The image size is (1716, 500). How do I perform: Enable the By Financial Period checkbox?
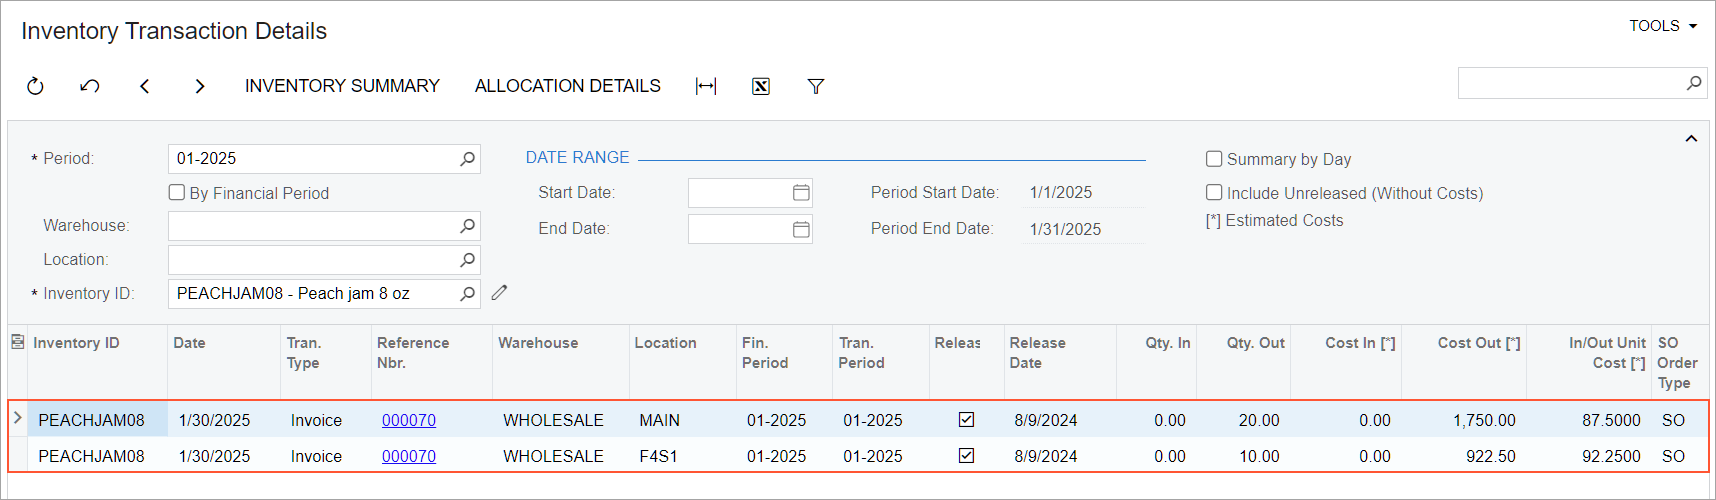coord(177,193)
